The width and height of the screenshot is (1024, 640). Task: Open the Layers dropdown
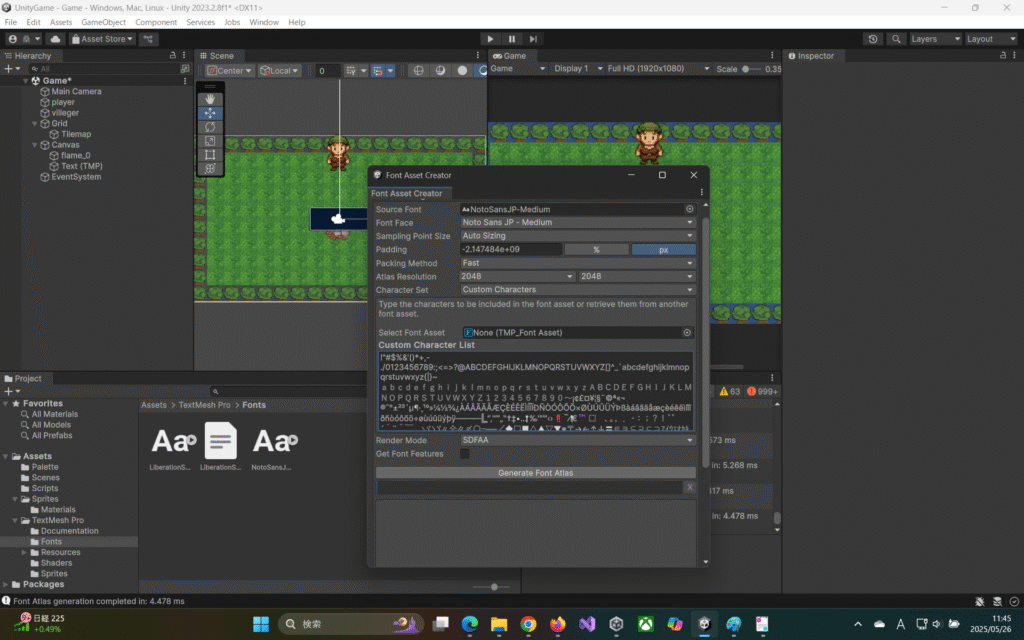936,39
